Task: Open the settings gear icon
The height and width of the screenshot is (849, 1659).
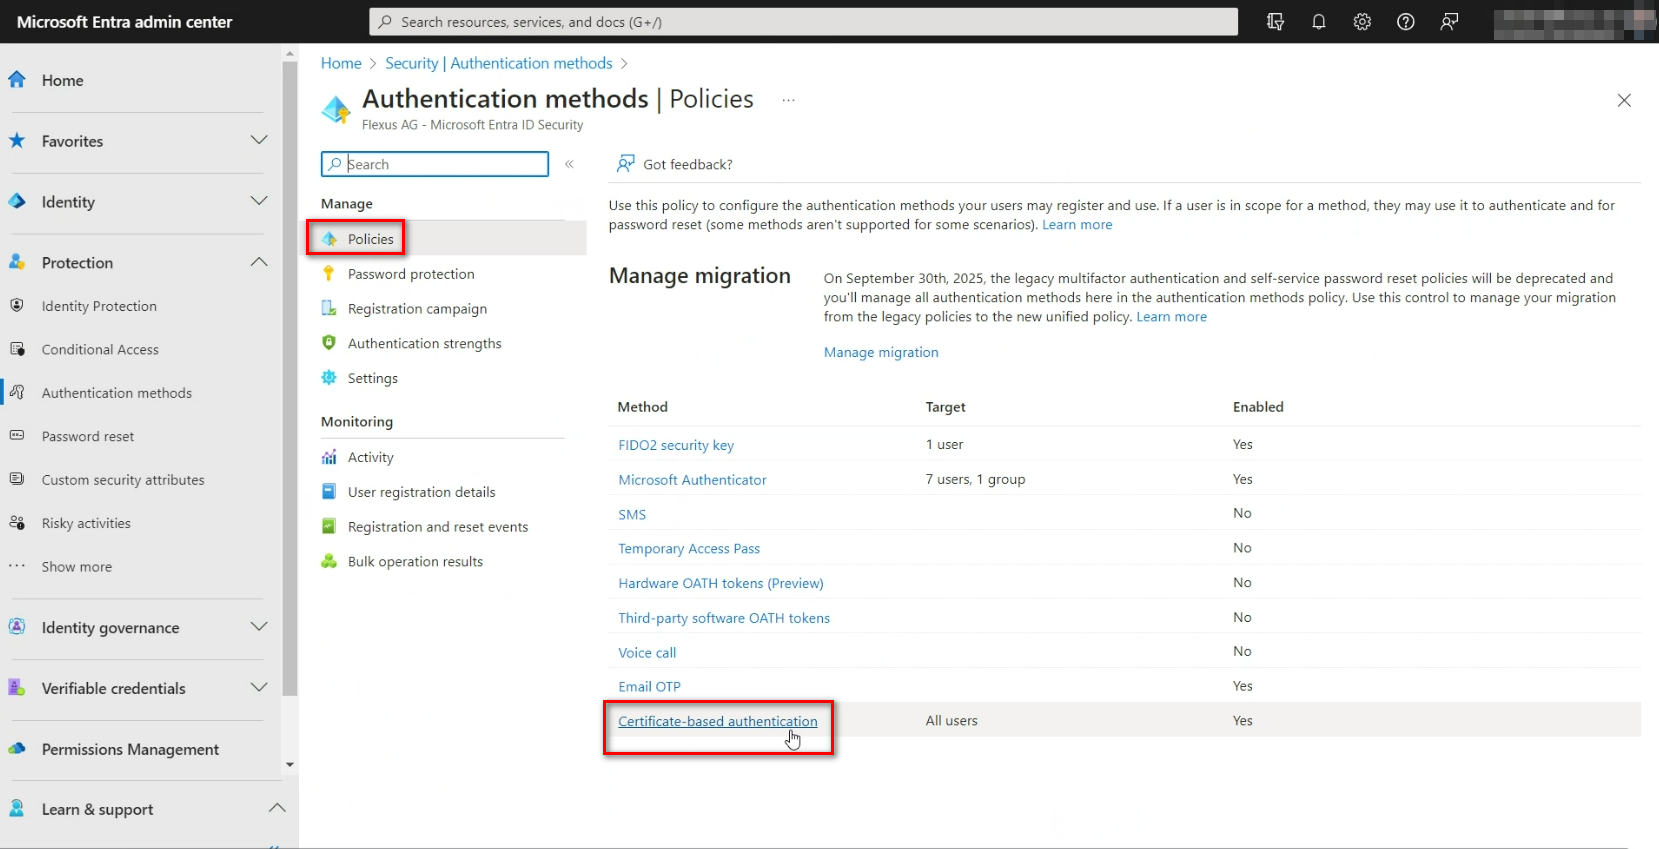Action: pyautogui.click(x=1362, y=22)
